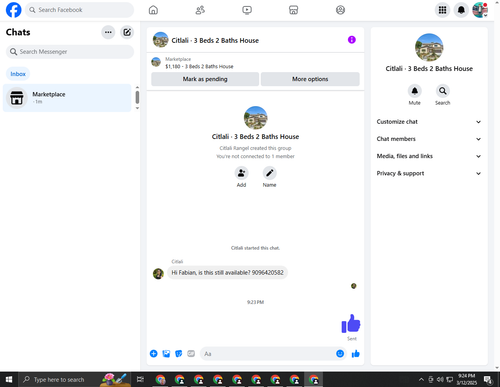The height and width of the screenshot is (387, 500).
Task: Open chat options three-dot button
Action: click(x=108, y=32)
